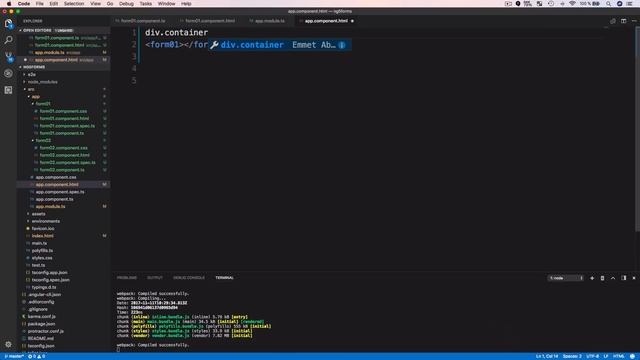Image resolution: width=640 pixels, height=360 pixels.
Task: Click the split editor icon
Action: (x=623, y=21)
